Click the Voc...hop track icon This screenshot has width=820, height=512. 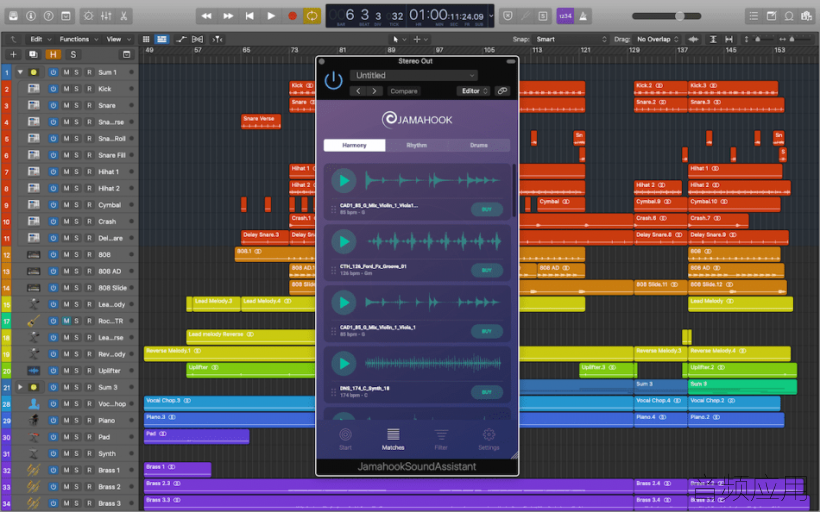click(34, 404)
